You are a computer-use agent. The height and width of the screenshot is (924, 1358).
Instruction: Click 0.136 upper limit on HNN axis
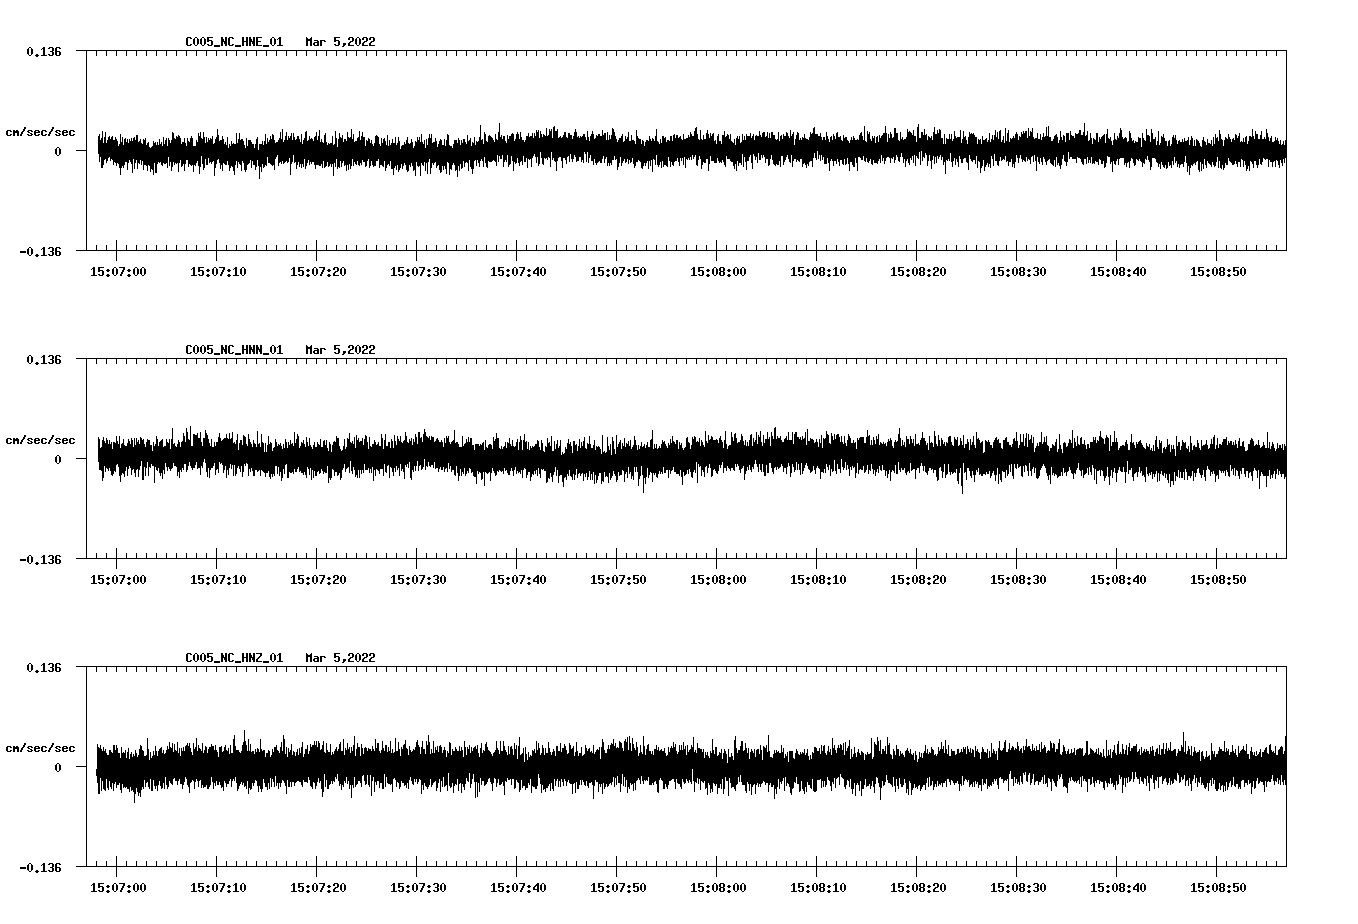pos(44,359)
